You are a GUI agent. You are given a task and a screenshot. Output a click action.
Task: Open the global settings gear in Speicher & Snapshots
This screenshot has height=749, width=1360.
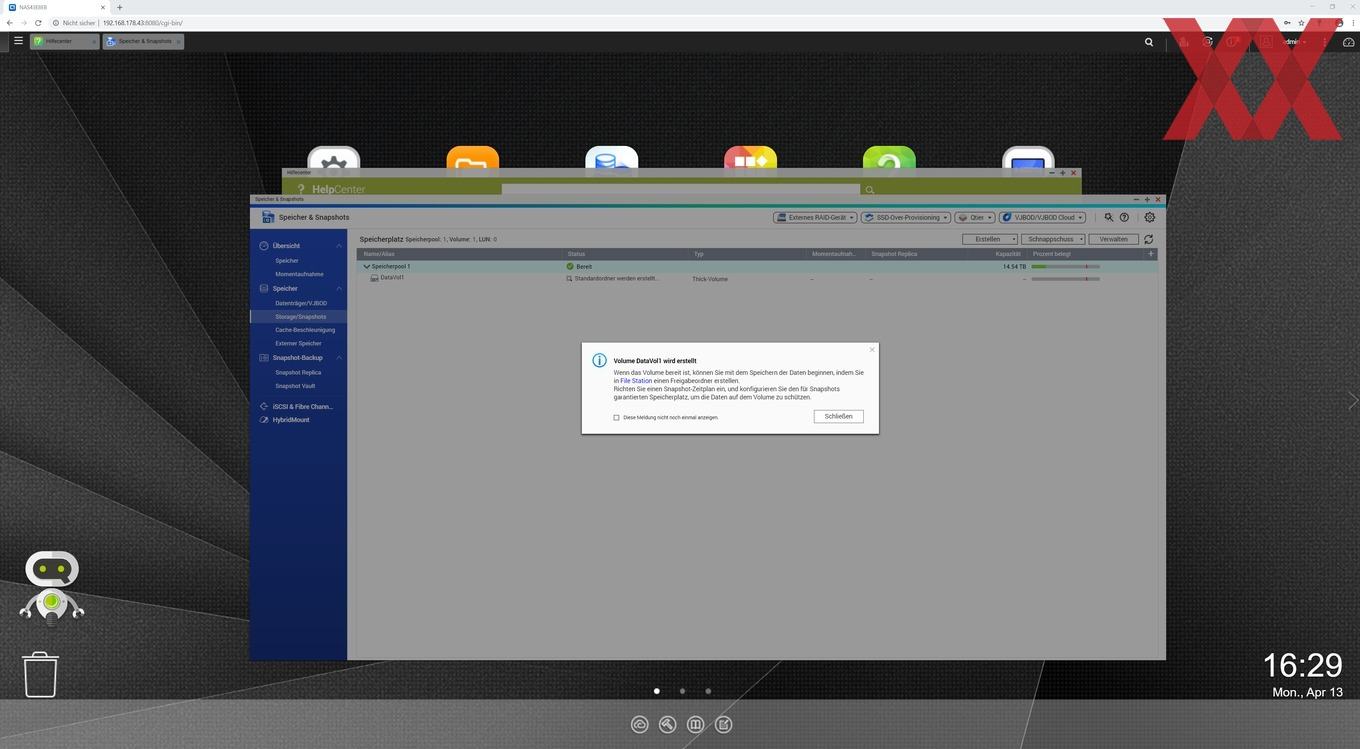(x=1149, y=217)
